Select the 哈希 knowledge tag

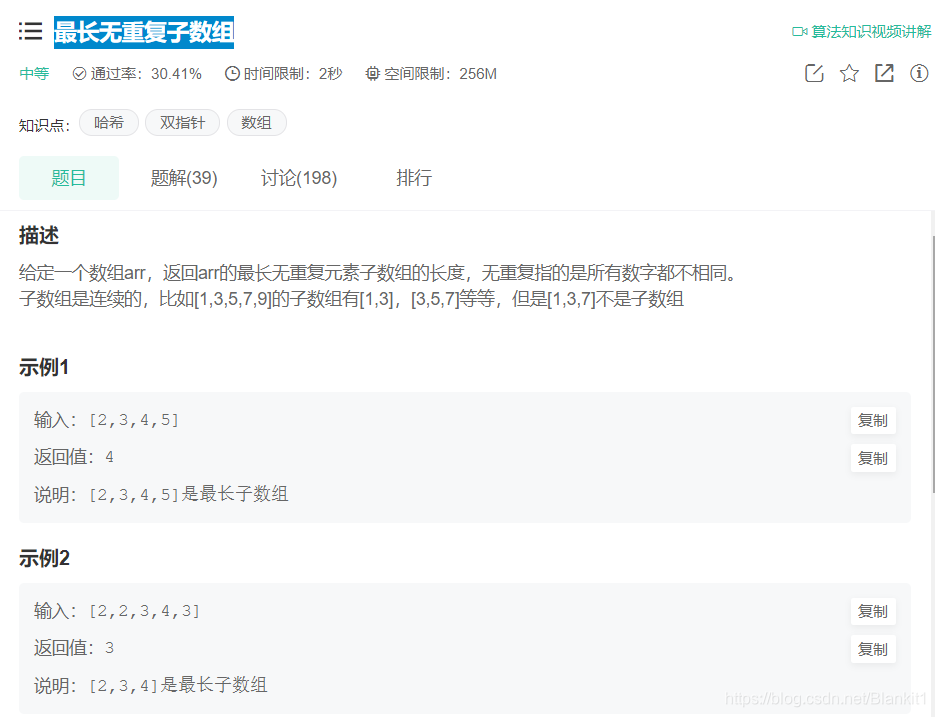pyautogui.click(x=108, y=122)
